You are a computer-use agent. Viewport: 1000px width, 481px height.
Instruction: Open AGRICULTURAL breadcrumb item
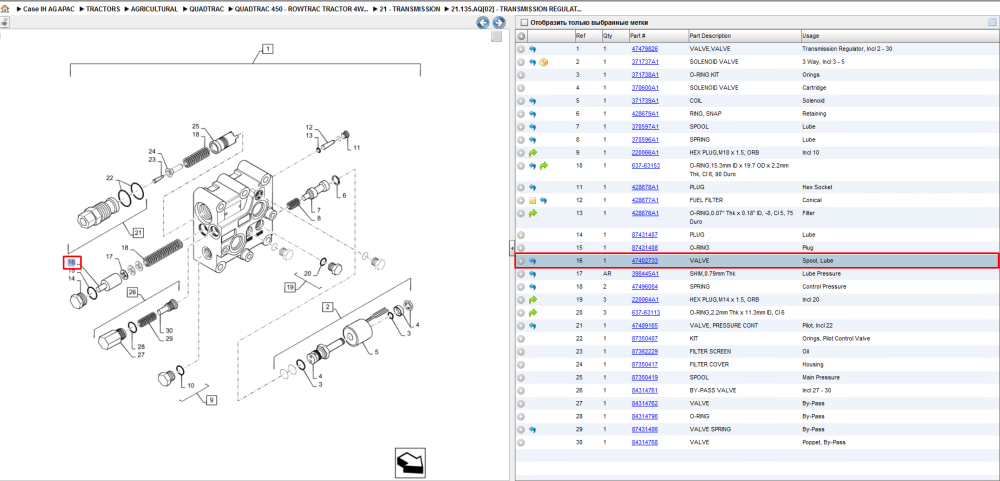pos(154,10)
